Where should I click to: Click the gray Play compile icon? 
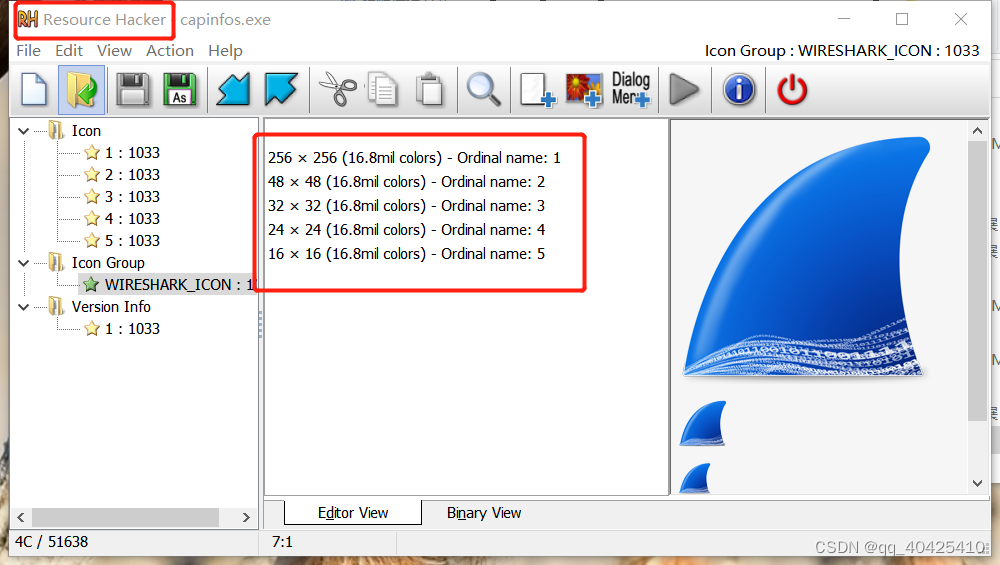[x=684, y=89]
